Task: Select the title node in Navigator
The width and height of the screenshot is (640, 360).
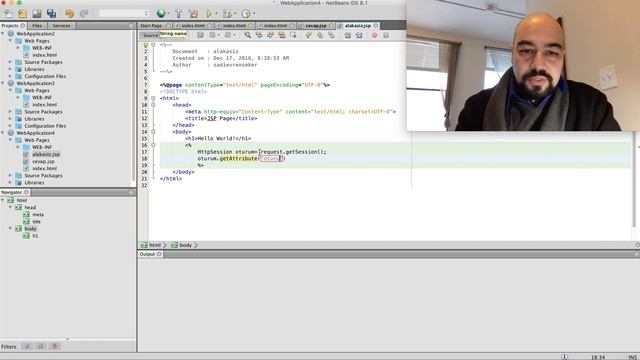Action: tap(36, 221)
